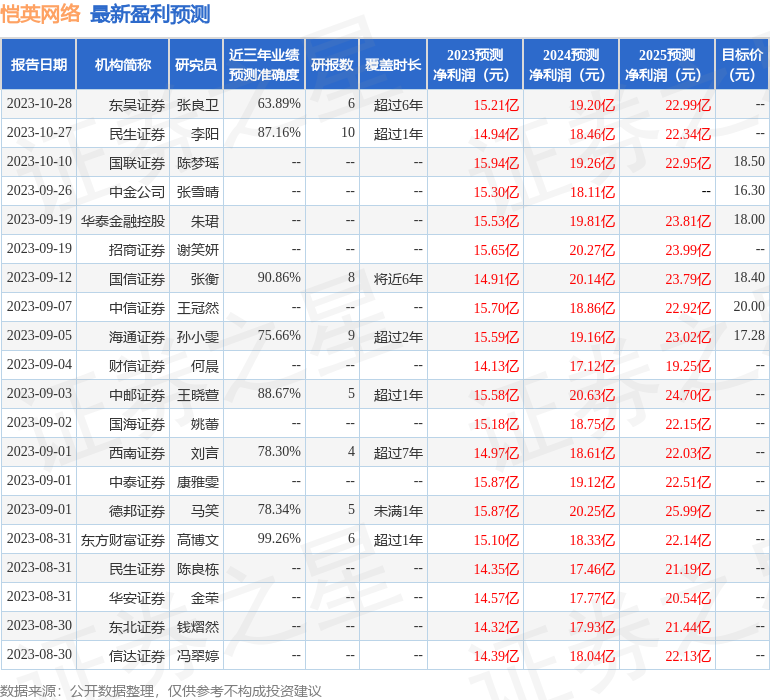The width and height of the screenshot is (770, 700).
Task: Click accuracy value 63.89%
Action: 279,104
